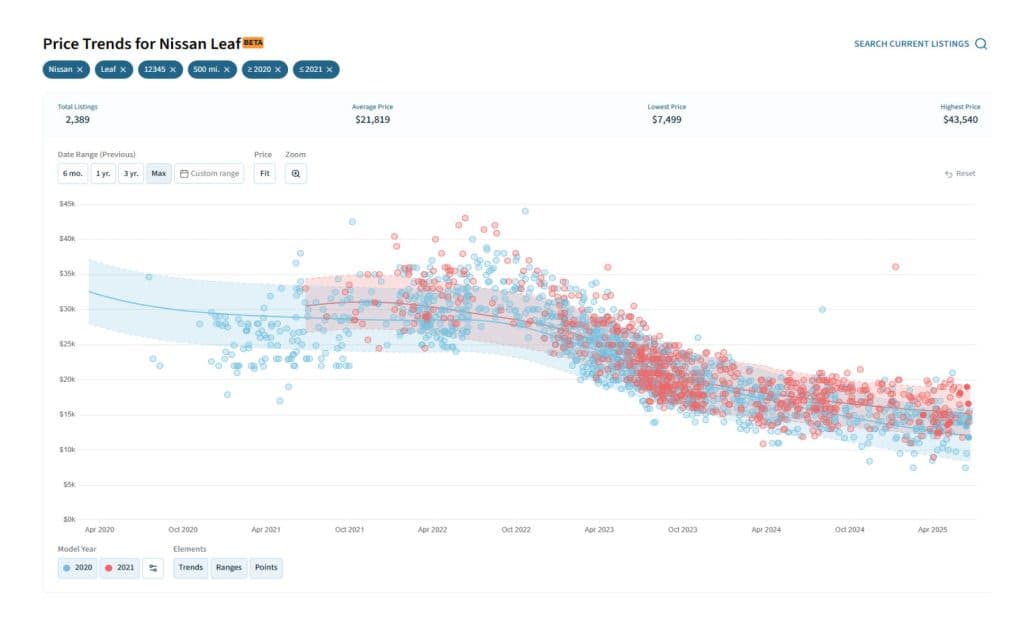Image resolution: width=1024 pixels, height=639 pixels.
Task: Toggle the Ranges element on the chart
Action: point(228,567)
